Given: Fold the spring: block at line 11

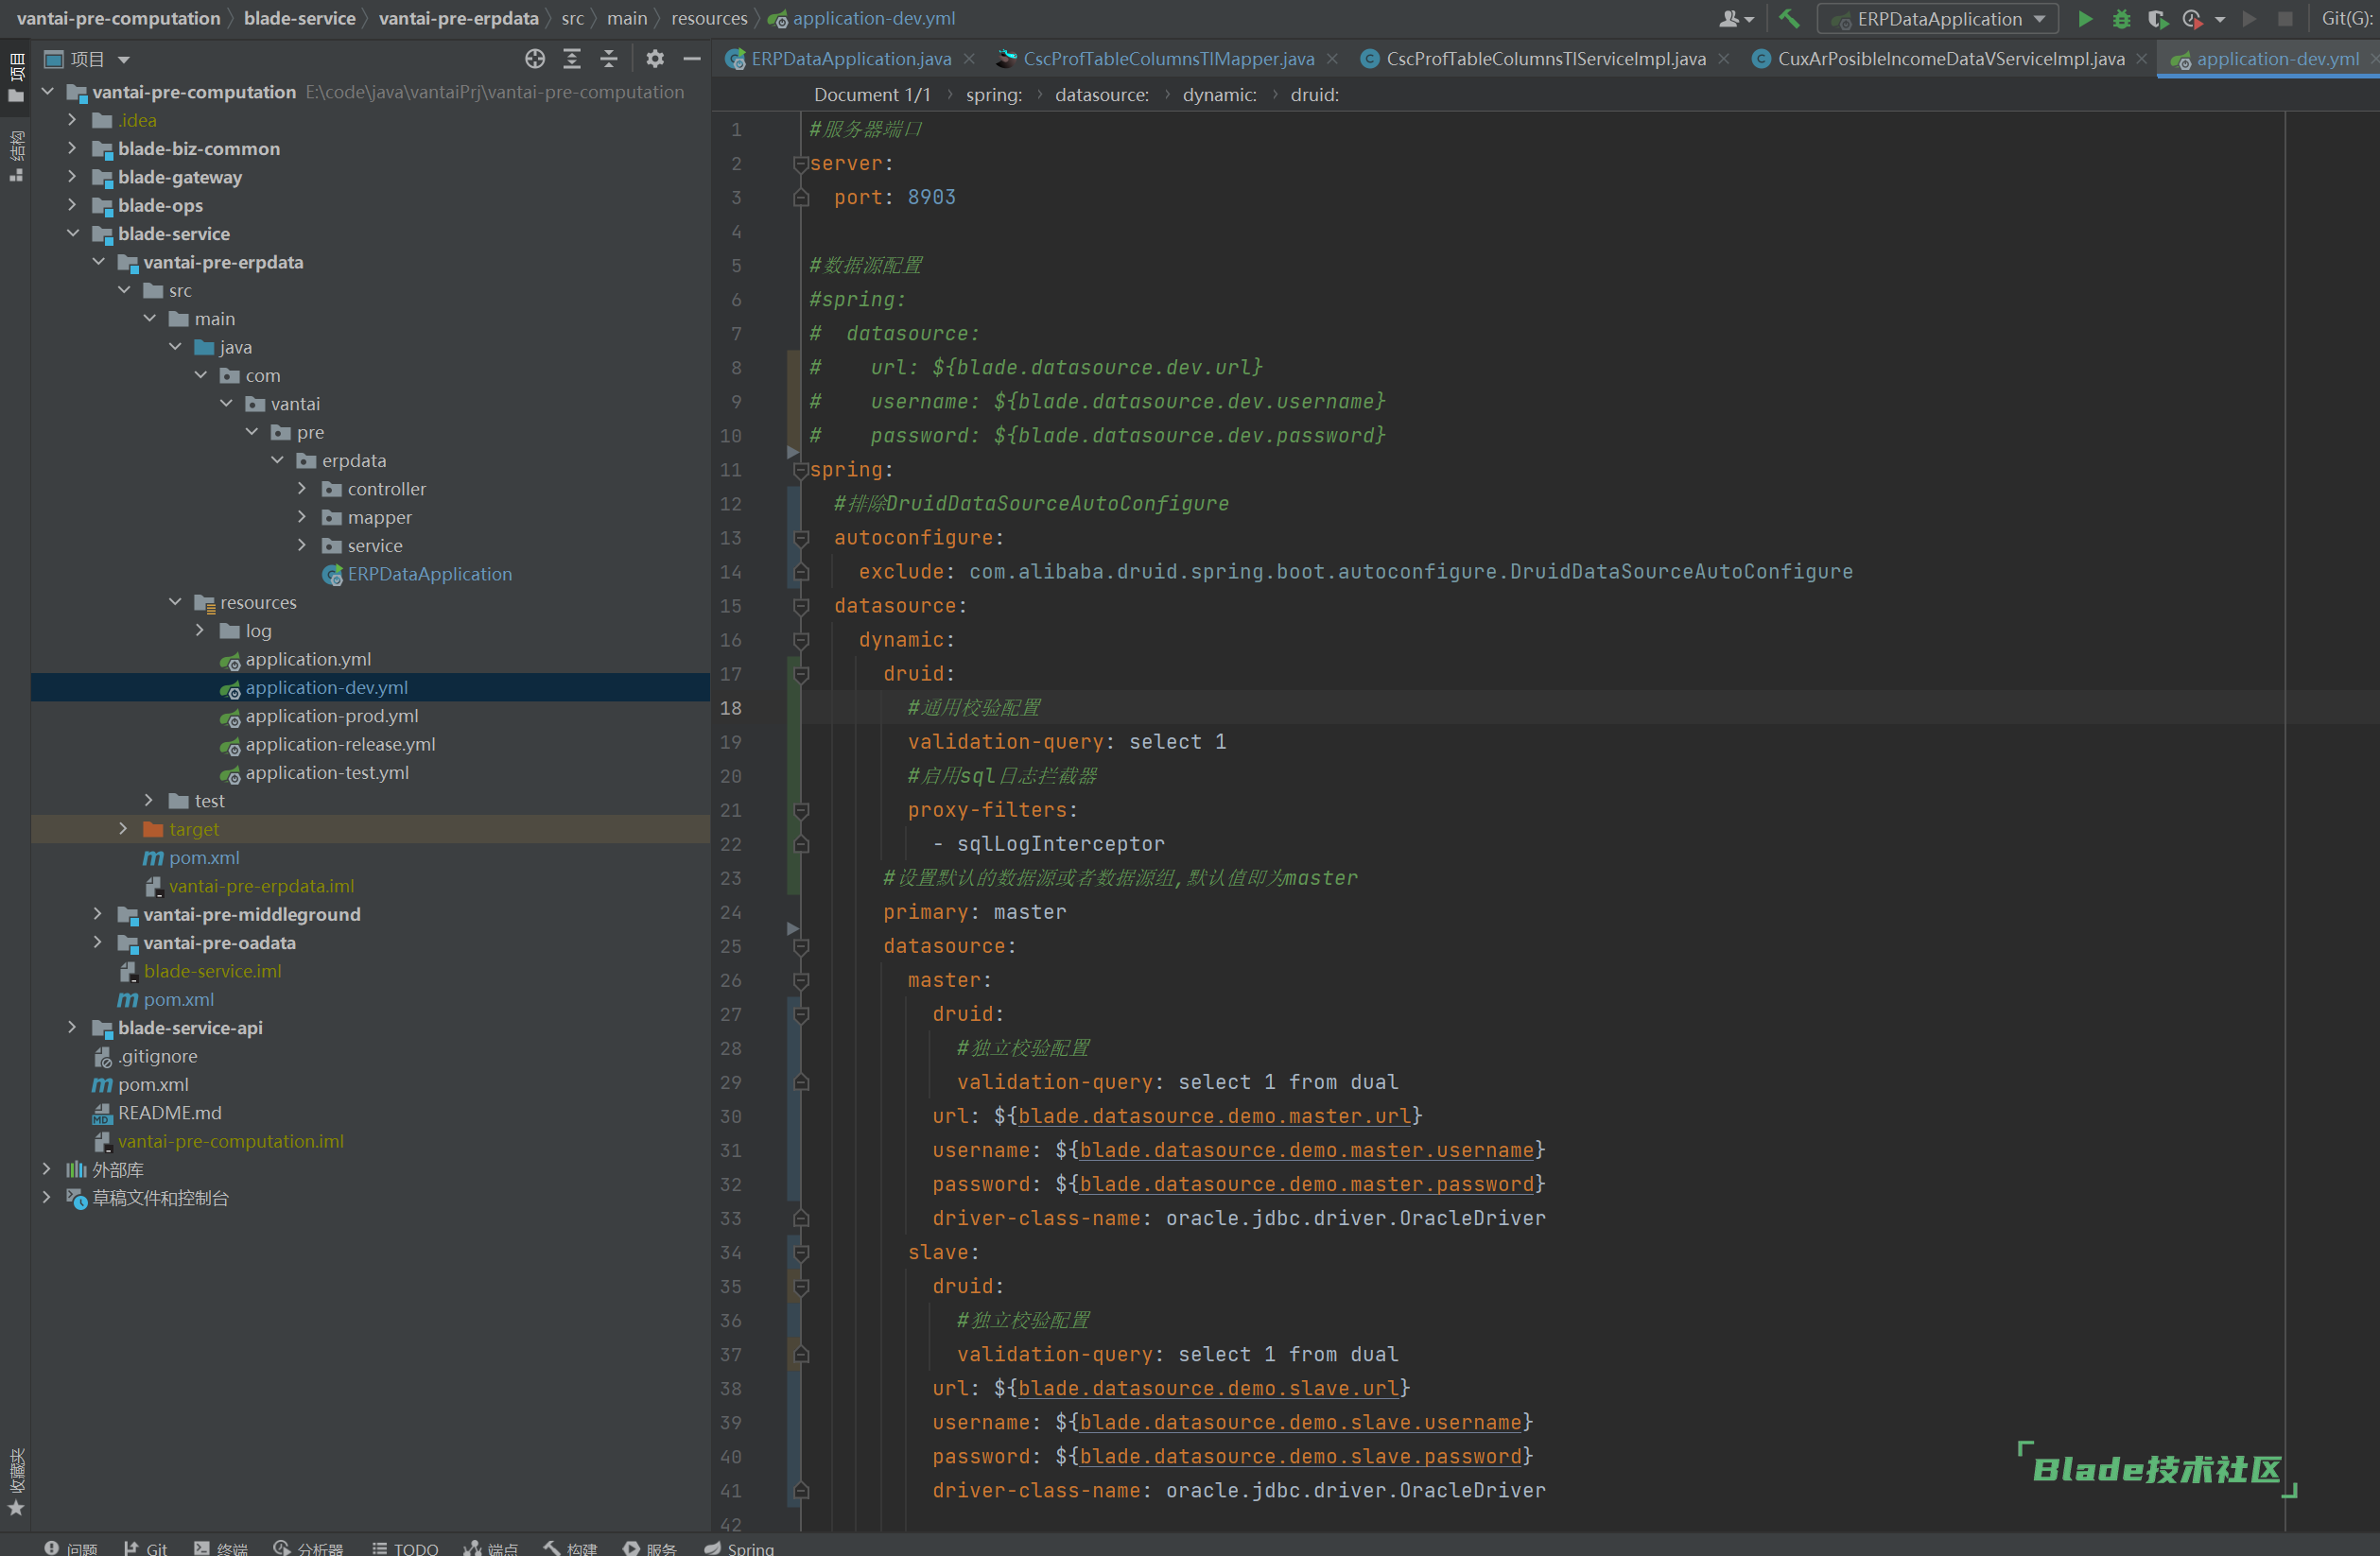Looking at the screenshot, I should click(800, 469).
